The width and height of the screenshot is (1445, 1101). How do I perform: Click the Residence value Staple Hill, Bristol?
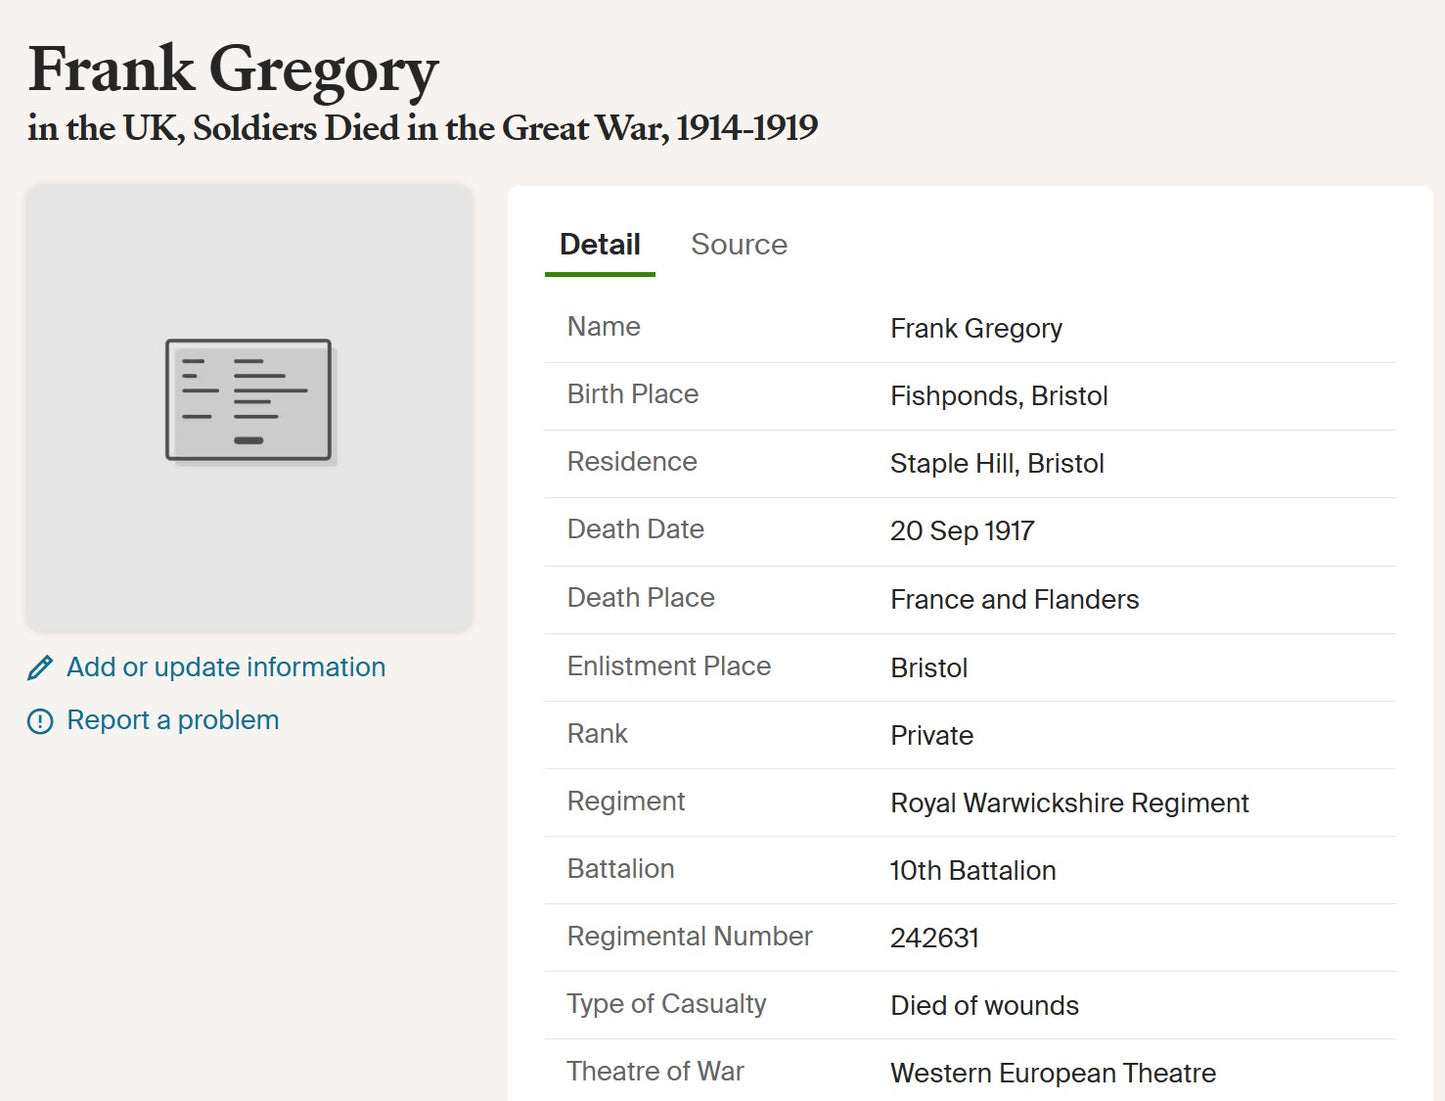pos(997,463)
